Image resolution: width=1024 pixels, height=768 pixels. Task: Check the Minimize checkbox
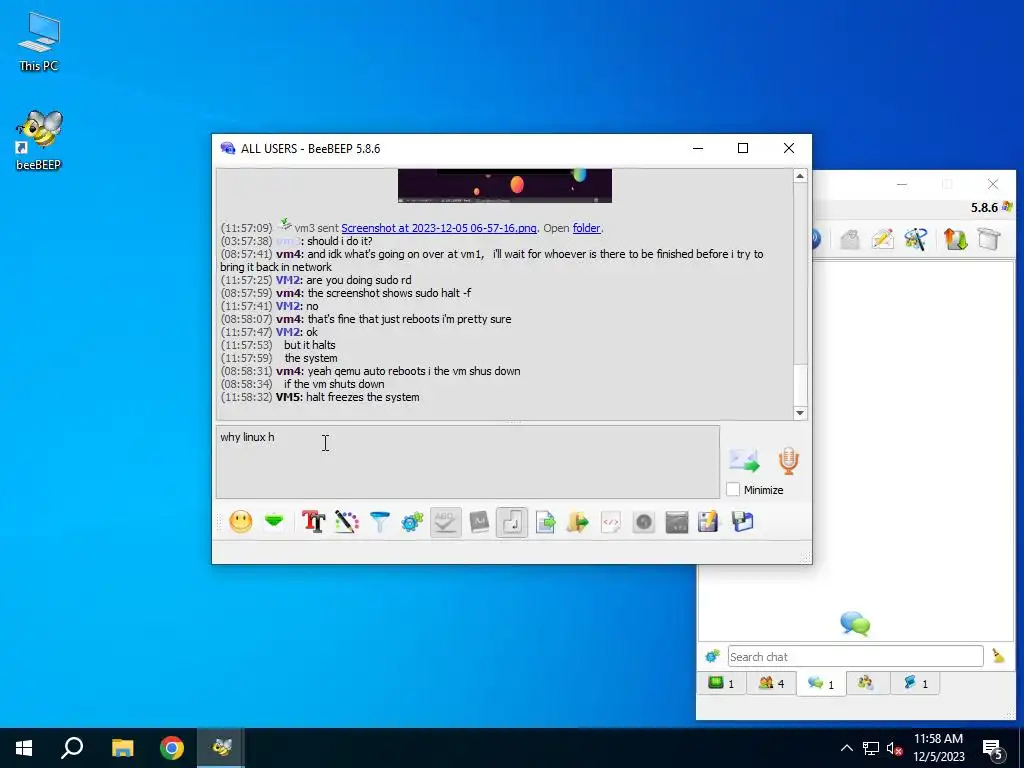coord(733,490)
